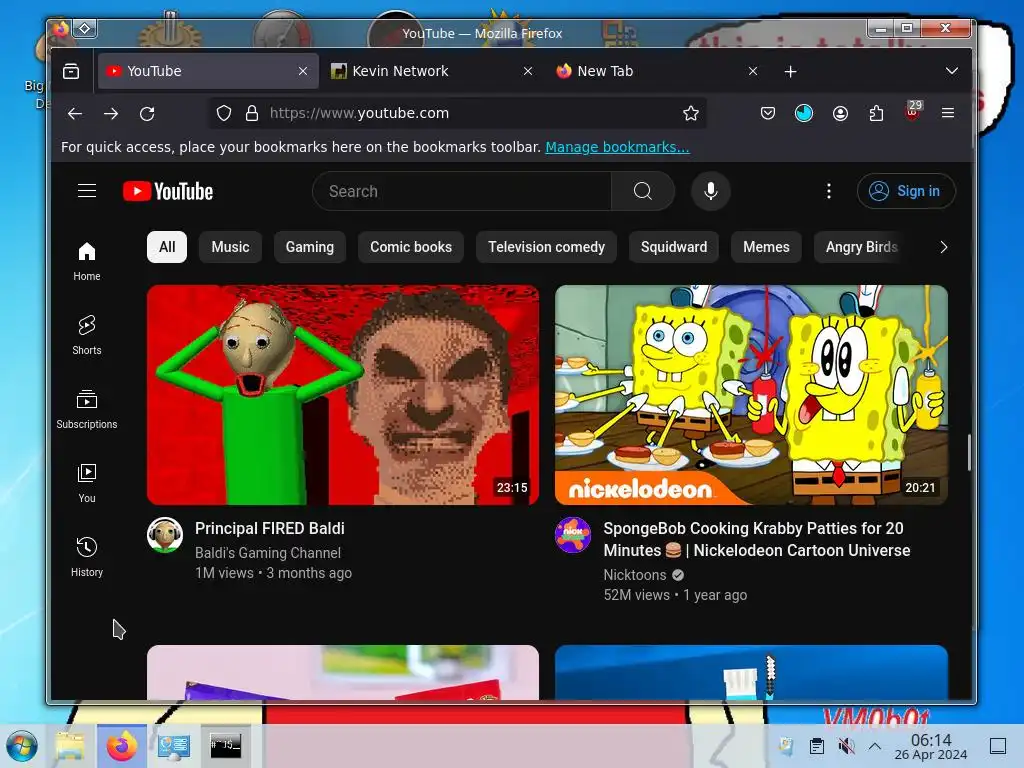Open Subscriptions from the sidebar
Screen dimensions: 1024x768
point(87,409)
